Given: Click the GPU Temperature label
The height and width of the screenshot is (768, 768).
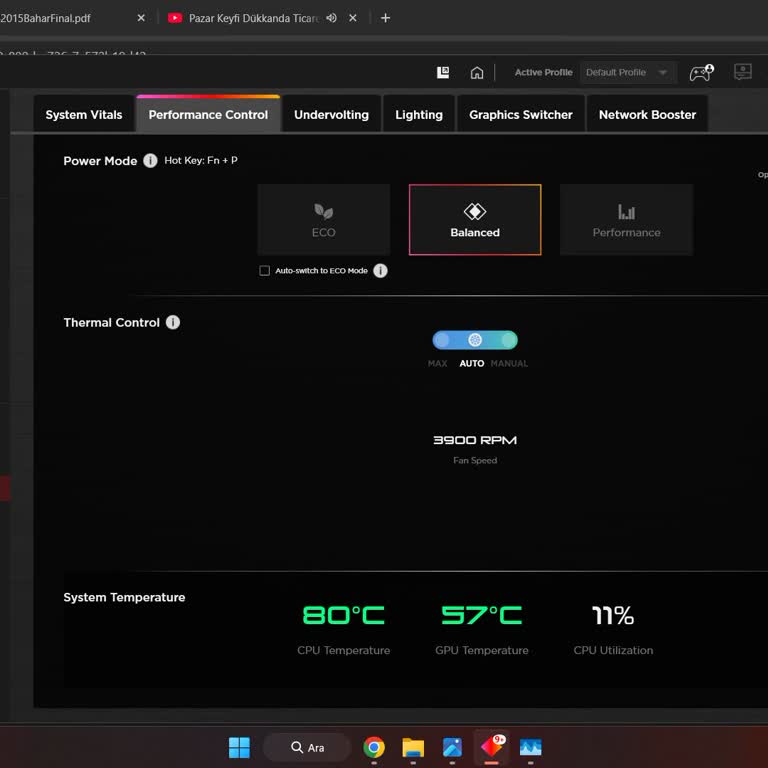Looking at the screenshot, I should 481,650.
